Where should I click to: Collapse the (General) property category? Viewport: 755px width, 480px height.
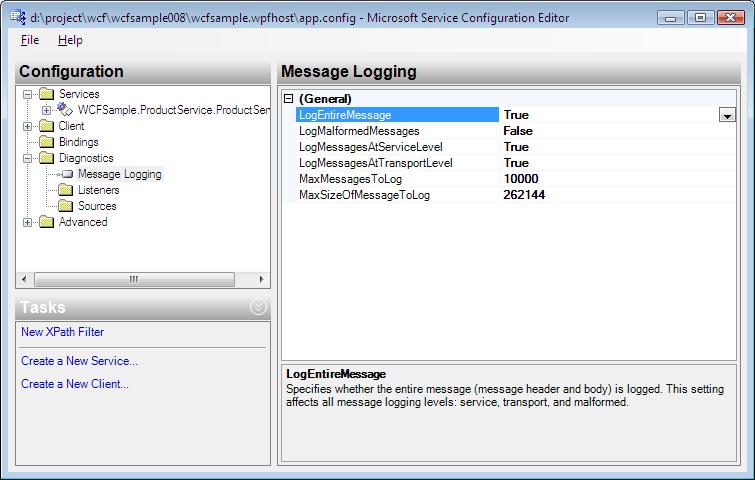click(288, 99)
